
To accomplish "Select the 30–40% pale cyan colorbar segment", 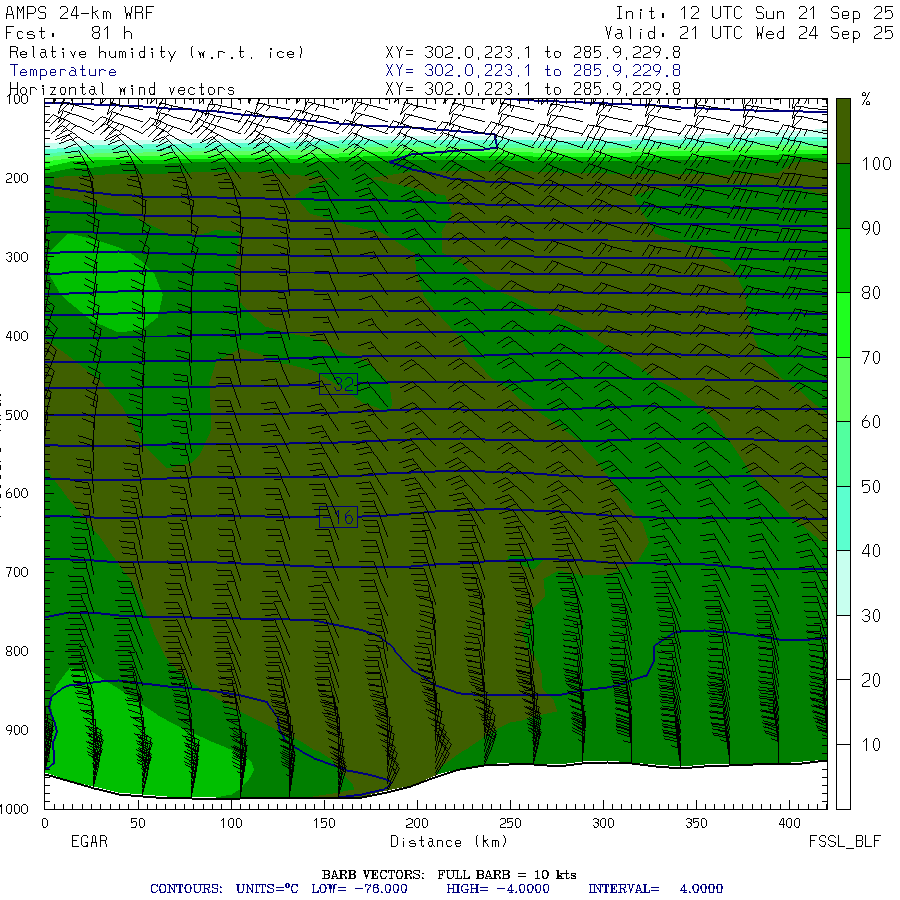I will [x=843, y=583].
